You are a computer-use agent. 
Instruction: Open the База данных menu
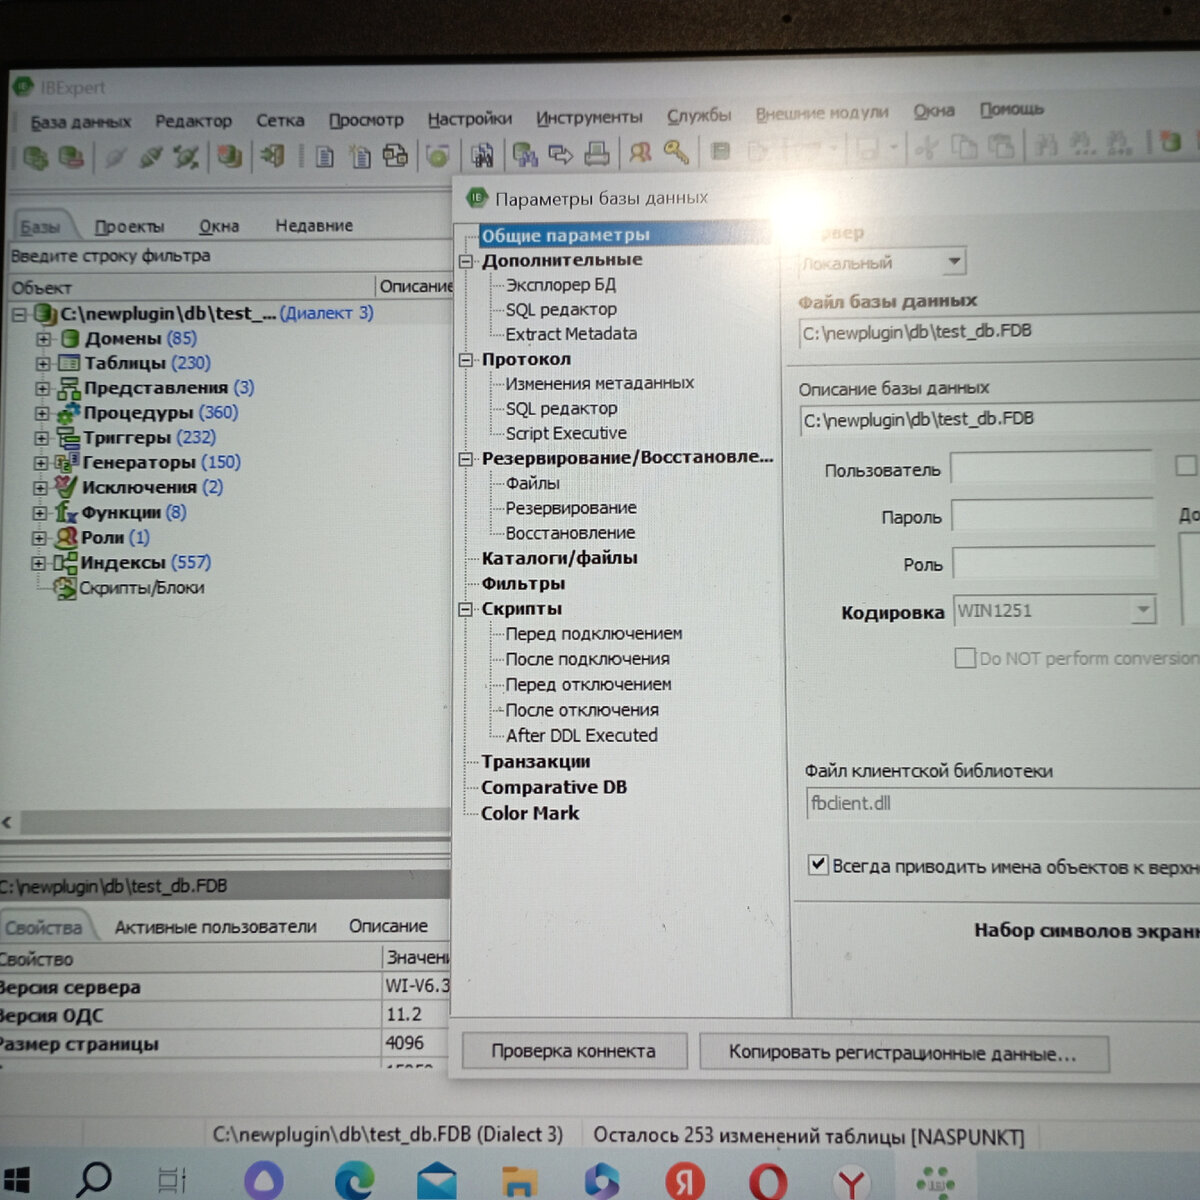80,122
